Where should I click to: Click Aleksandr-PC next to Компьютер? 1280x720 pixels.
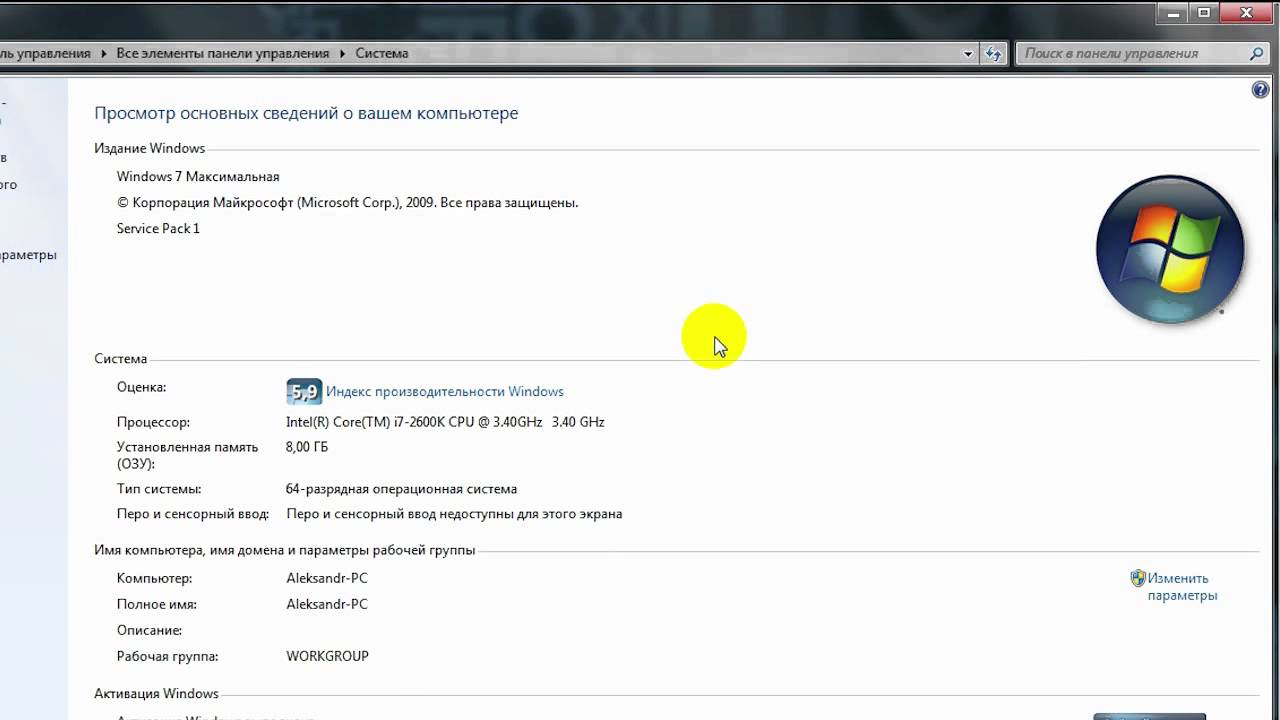(327, 578)
